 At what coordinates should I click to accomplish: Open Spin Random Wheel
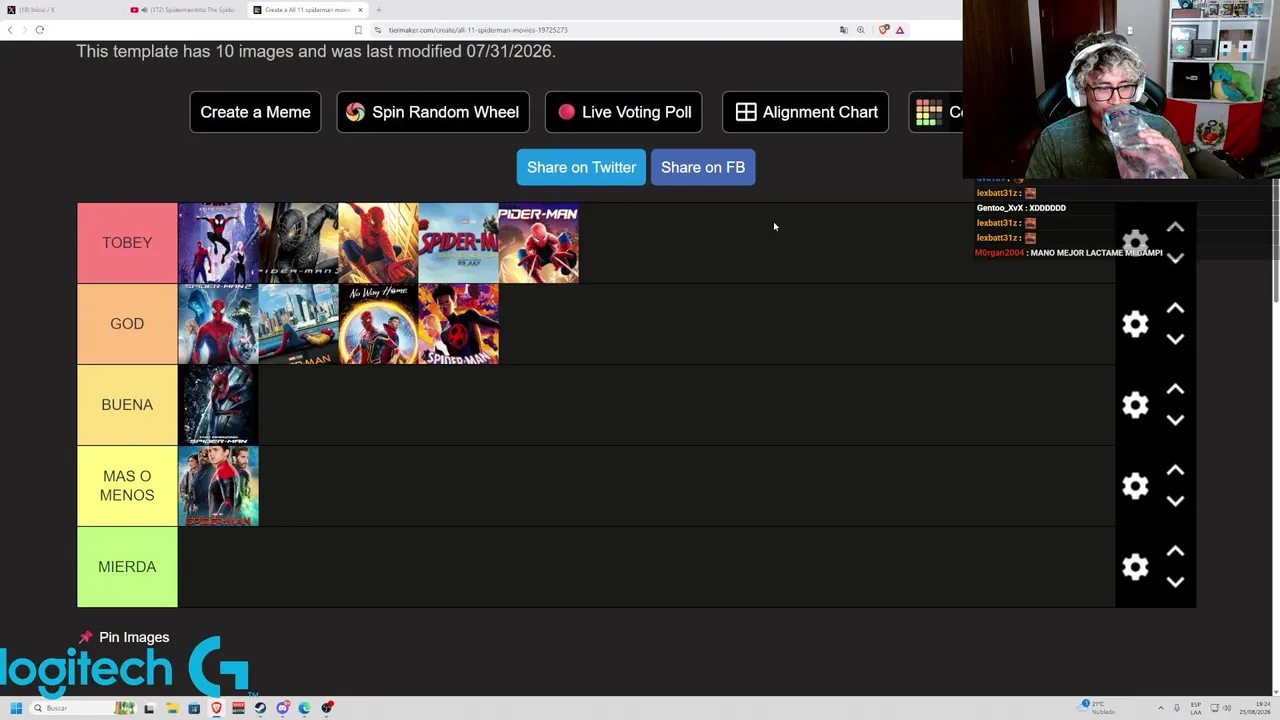[x=433, y=112]
